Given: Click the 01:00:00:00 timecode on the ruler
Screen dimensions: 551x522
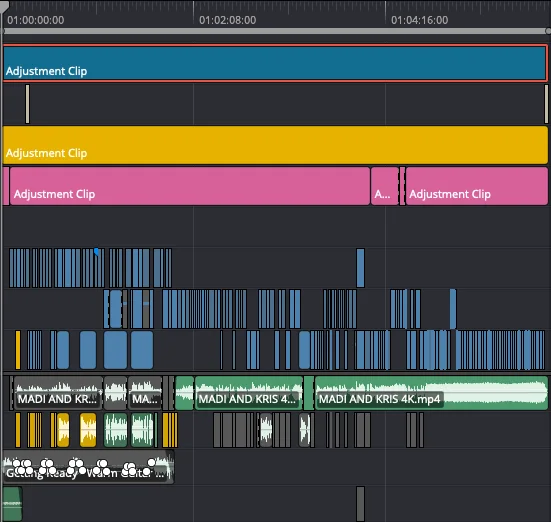Looking at the screenshot, I should [x=35, y=20].
